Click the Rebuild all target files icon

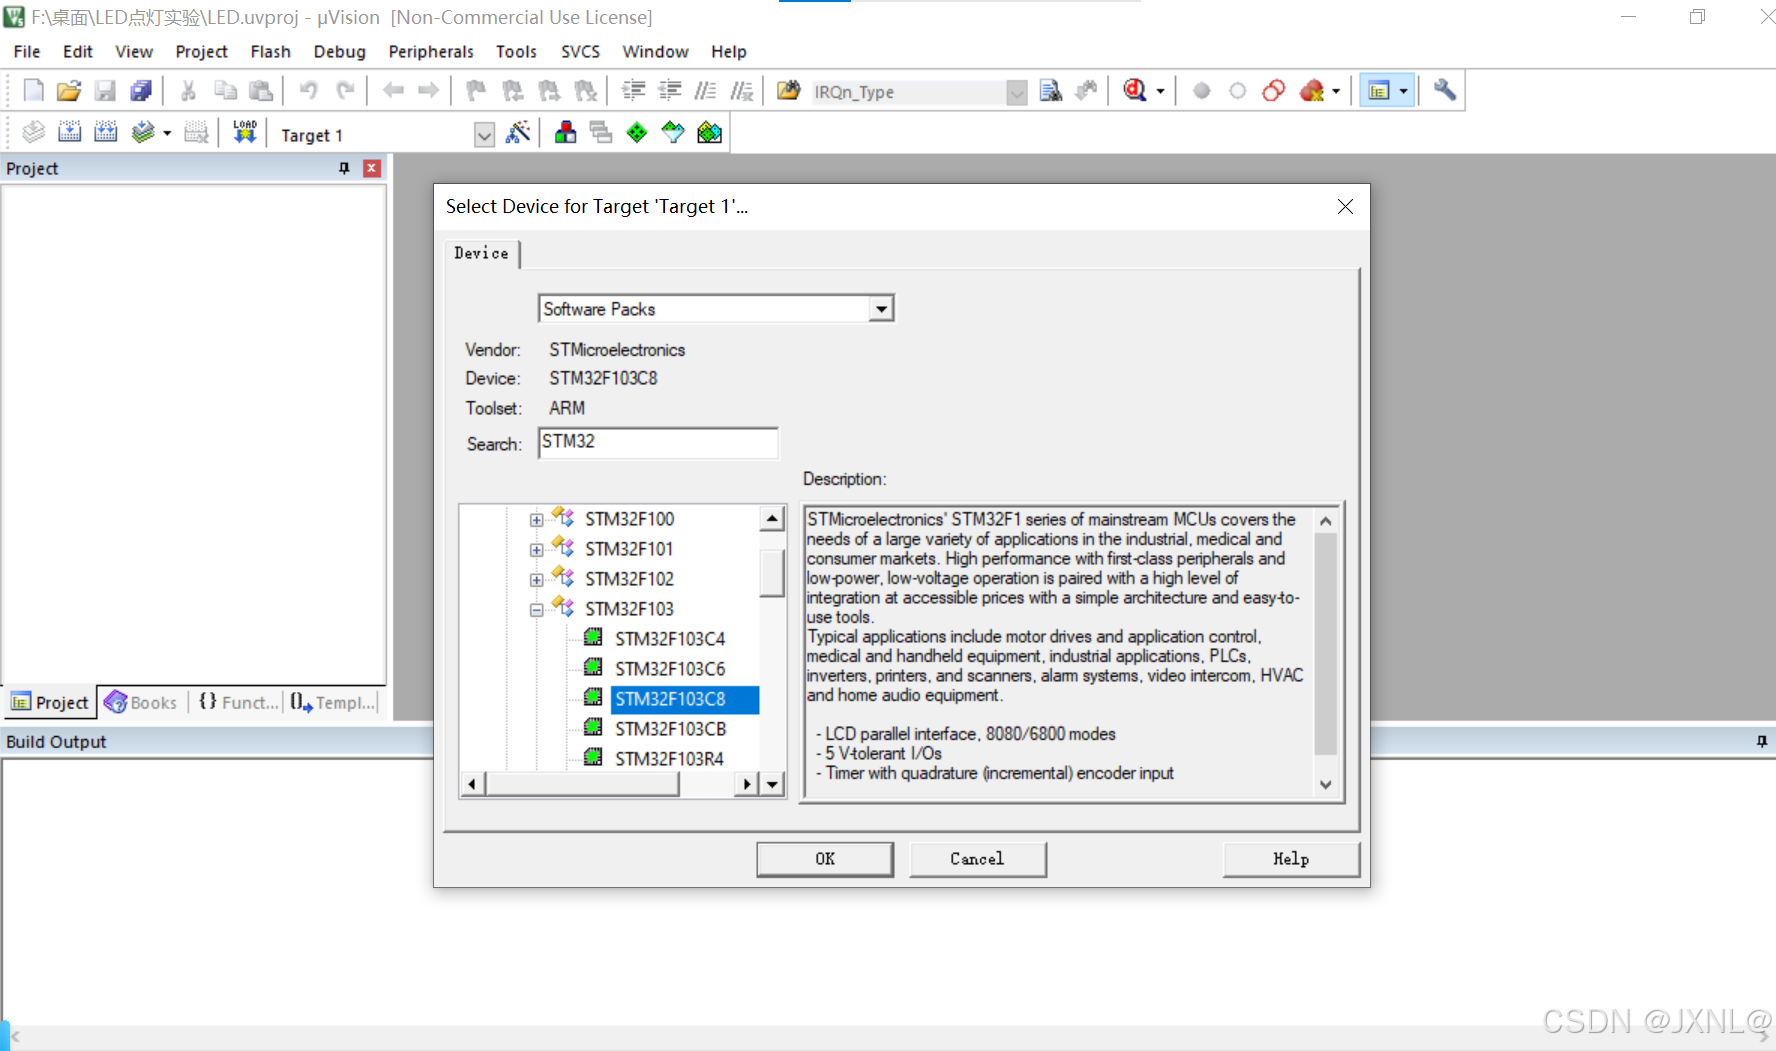(106, 132)
